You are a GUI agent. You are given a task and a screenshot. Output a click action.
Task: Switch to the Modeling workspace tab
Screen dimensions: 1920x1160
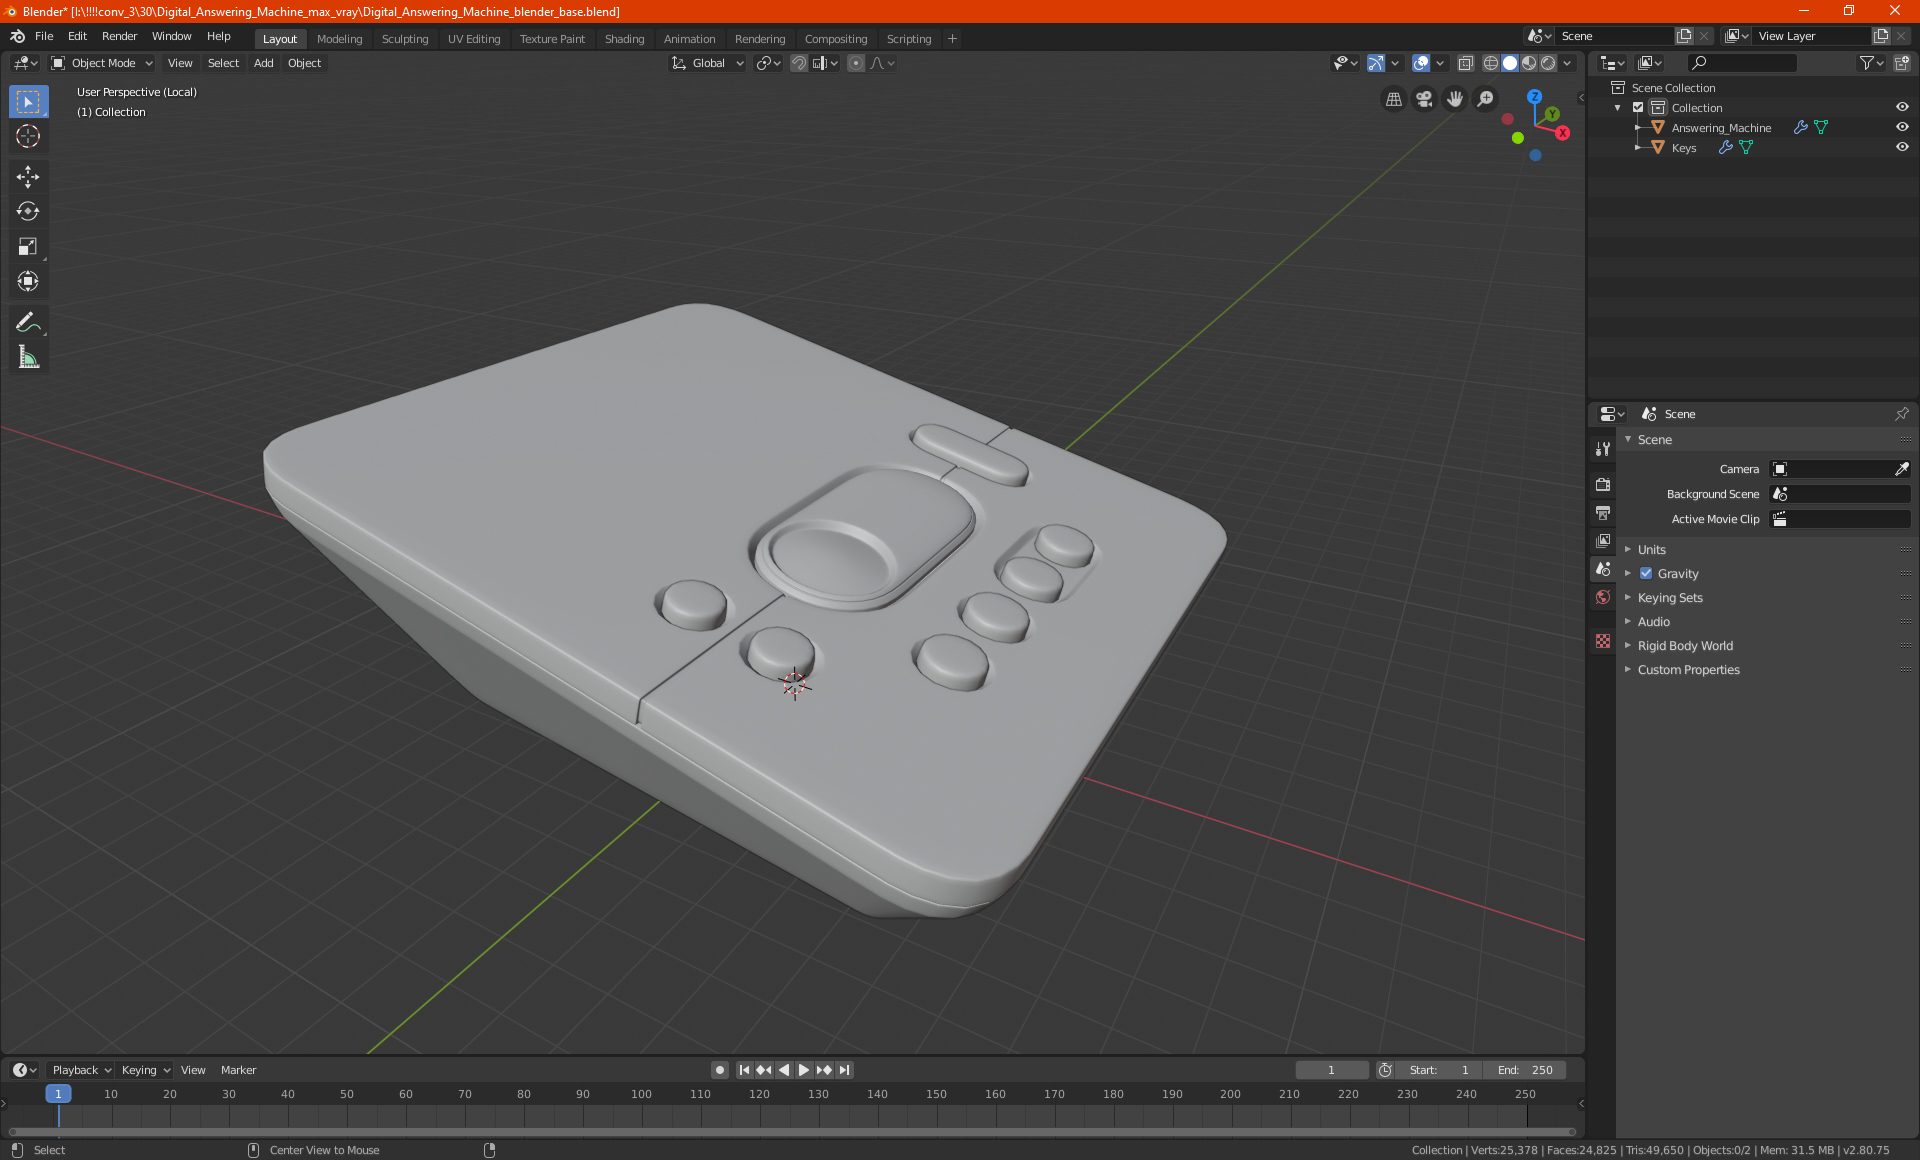point(339,39)
